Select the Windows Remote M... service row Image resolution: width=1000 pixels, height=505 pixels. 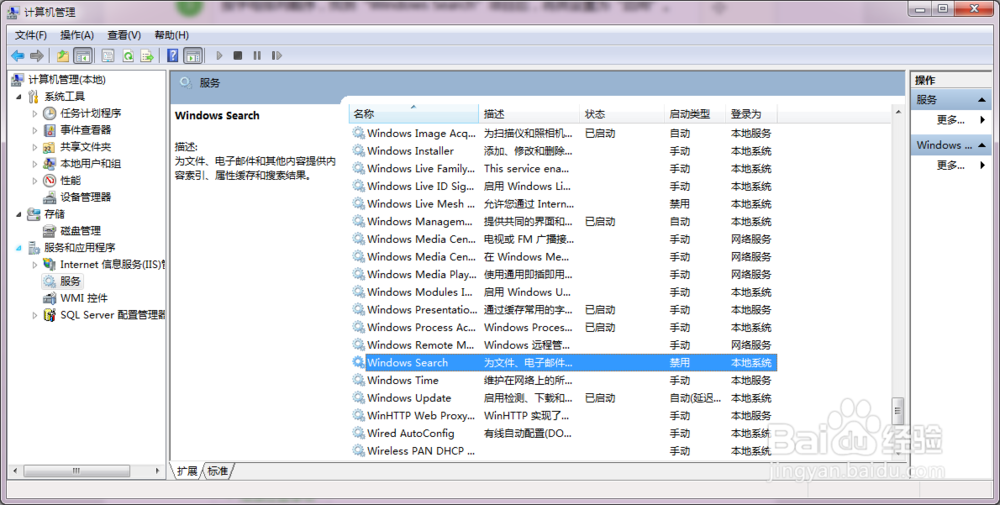[564, 345]
